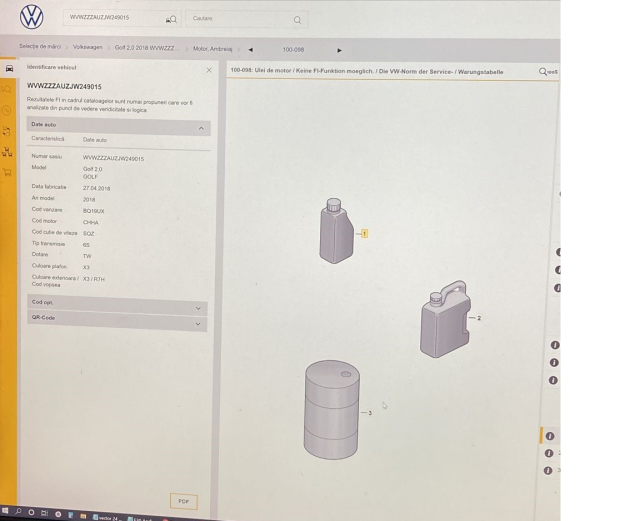Select part number 1 oil bottle callout
The width and height of the screenshot is (640, 521).
(364, 233)
